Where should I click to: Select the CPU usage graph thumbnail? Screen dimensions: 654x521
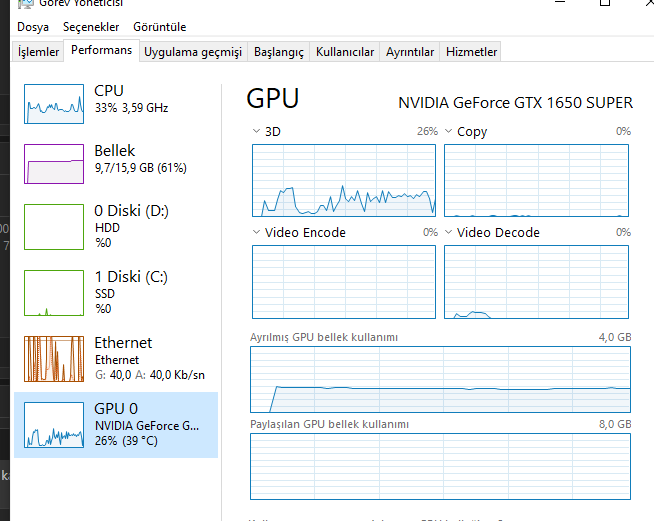point(54,102)
